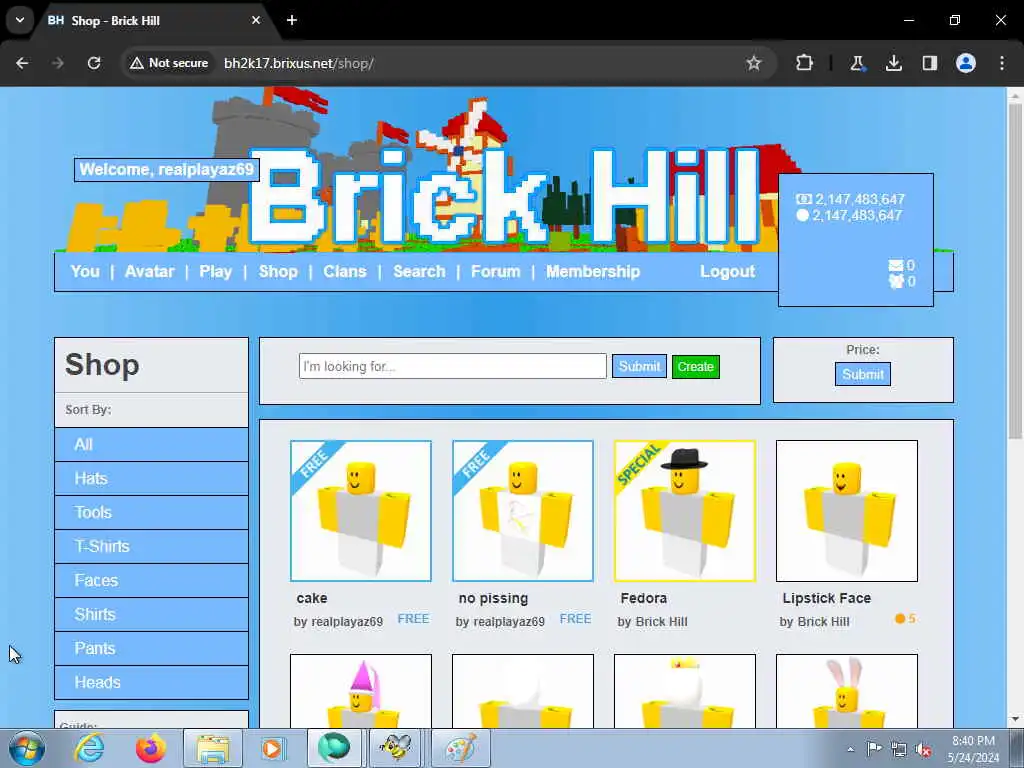Open Windows Start button
The height and width of the screenshot is (768, 1024).
(27, 748)
